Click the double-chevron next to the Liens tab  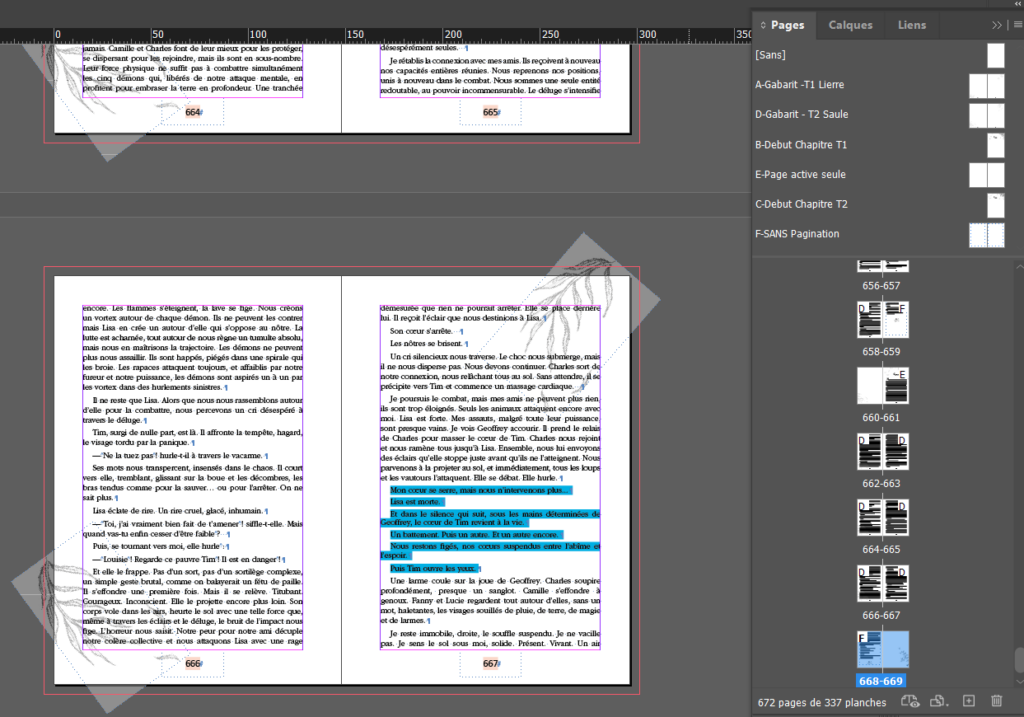(996, 25)
